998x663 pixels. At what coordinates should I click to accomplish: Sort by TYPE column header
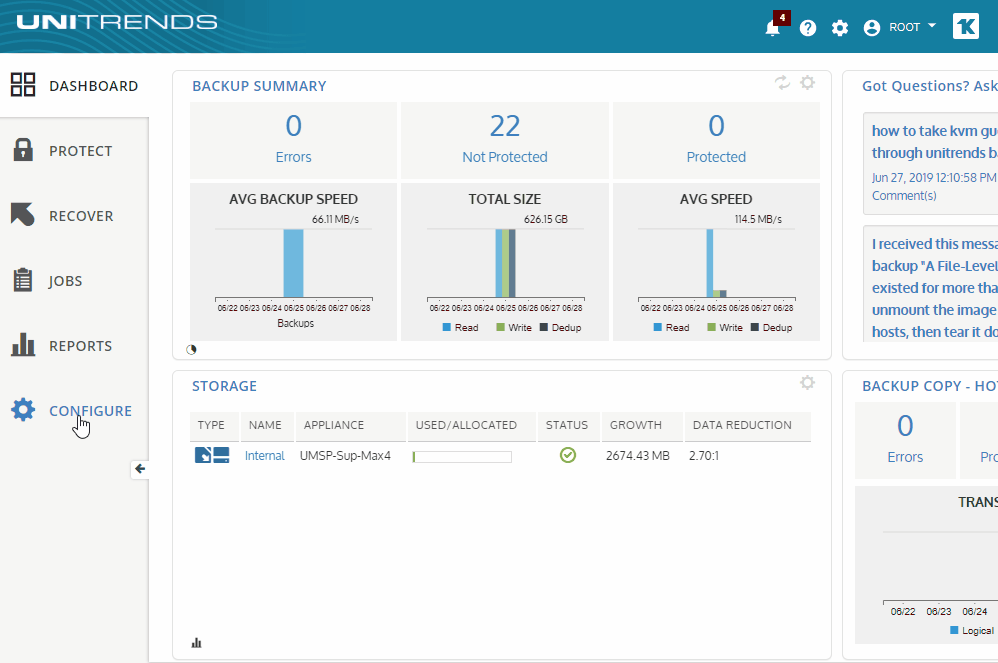point(214,426)
